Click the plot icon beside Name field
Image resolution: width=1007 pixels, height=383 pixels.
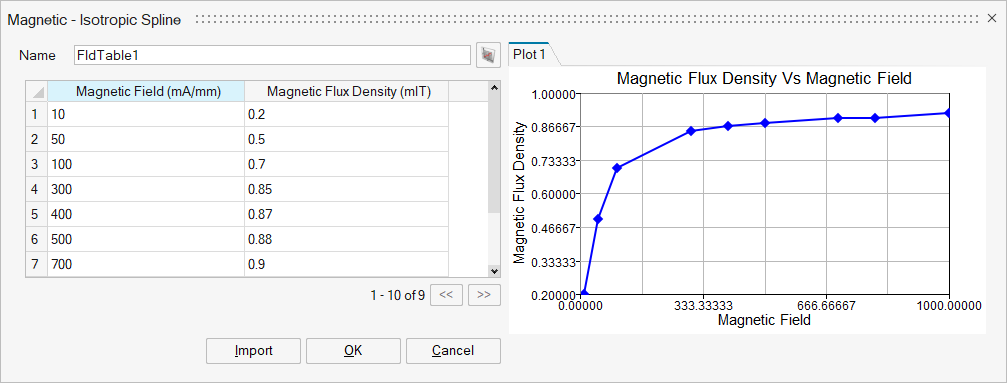click(x=488, y=55)
